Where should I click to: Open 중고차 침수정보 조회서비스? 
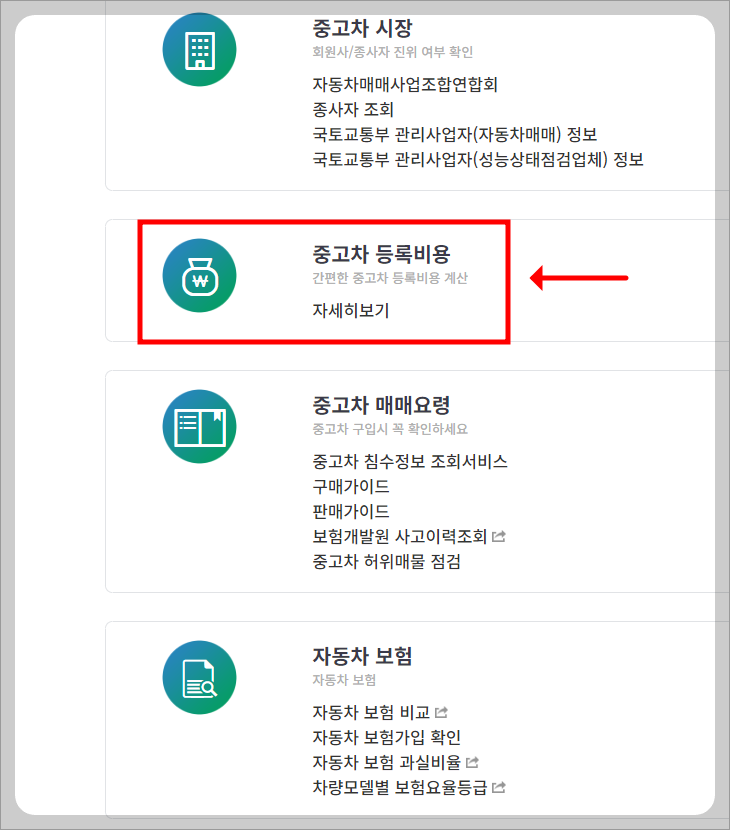(410, 461)
